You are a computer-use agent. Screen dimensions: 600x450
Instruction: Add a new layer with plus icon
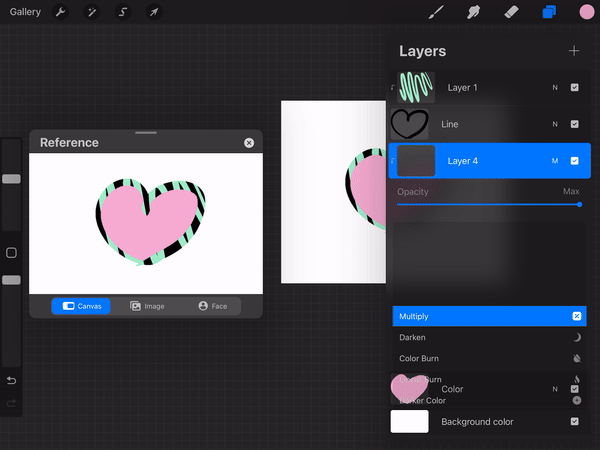pyautogui.click(x=574, y=51)
